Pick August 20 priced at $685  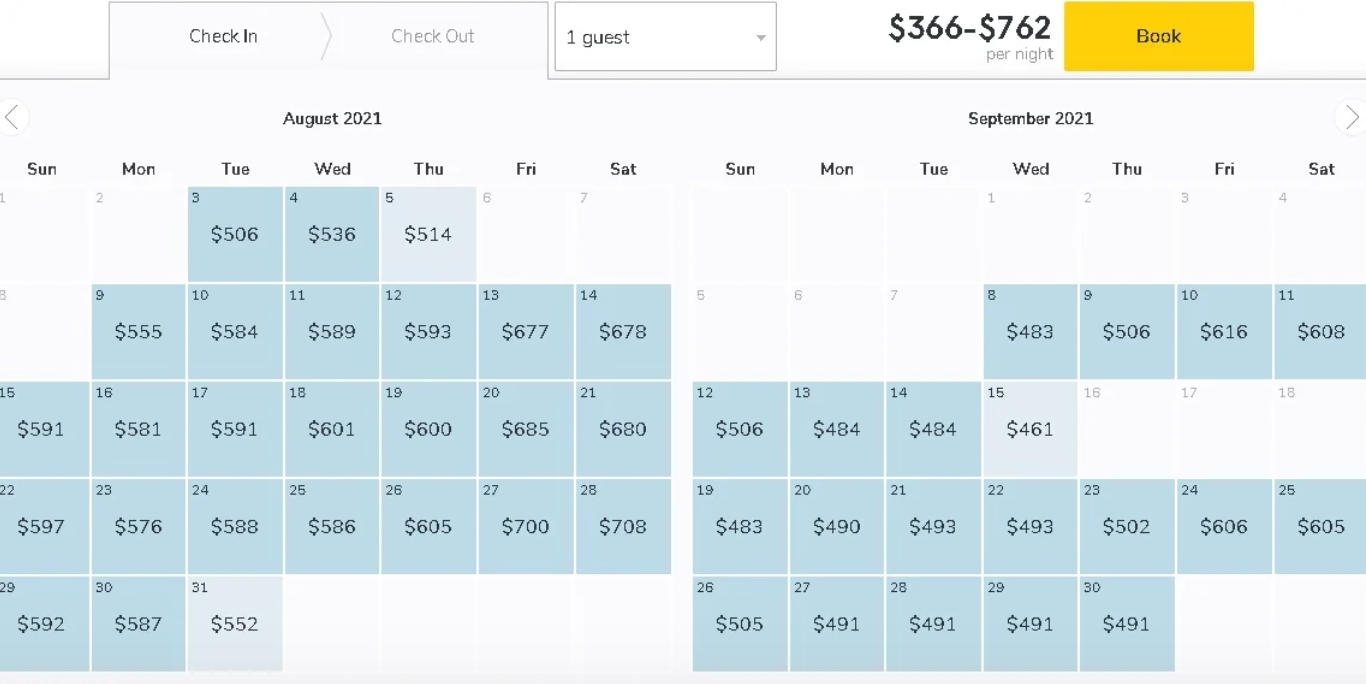525,429
